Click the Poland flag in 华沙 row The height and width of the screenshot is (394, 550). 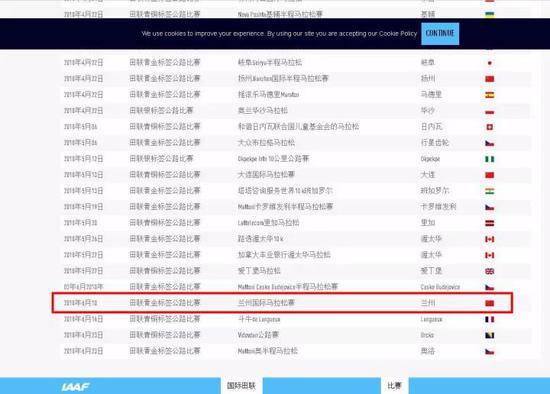pyautogui.click(x=489, y=111)
